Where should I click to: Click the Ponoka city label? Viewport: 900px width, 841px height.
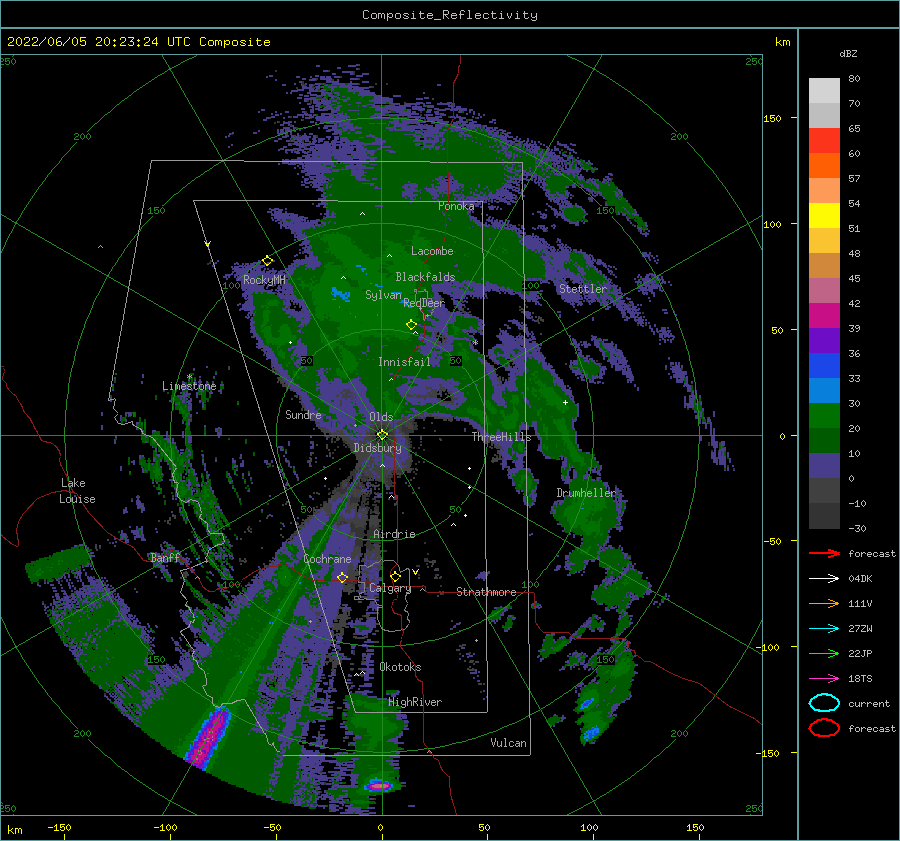click(x=456, y=206)
